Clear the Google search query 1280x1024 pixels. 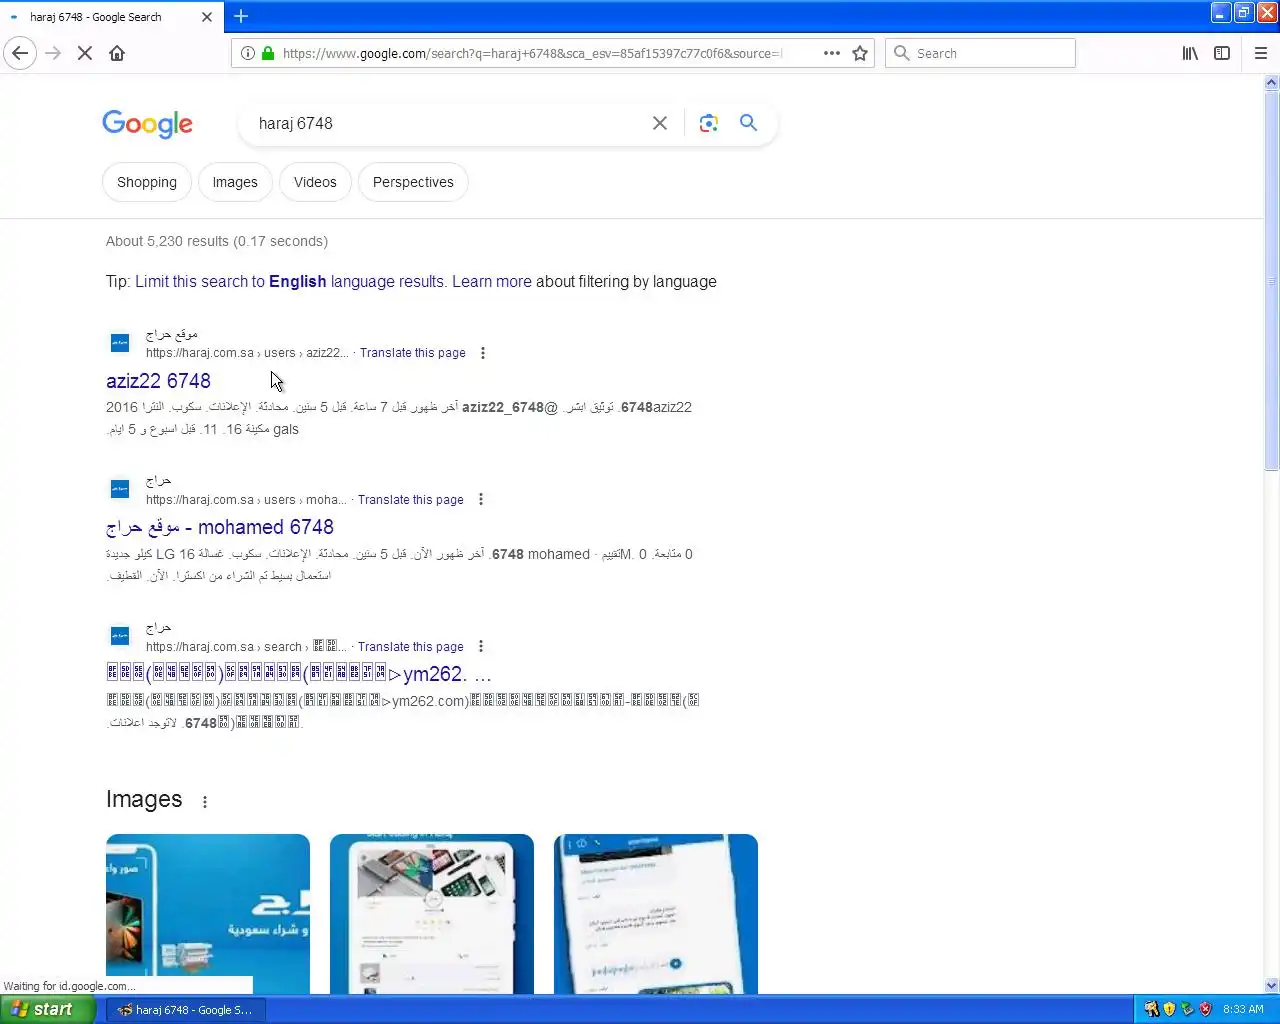[660, 123]
